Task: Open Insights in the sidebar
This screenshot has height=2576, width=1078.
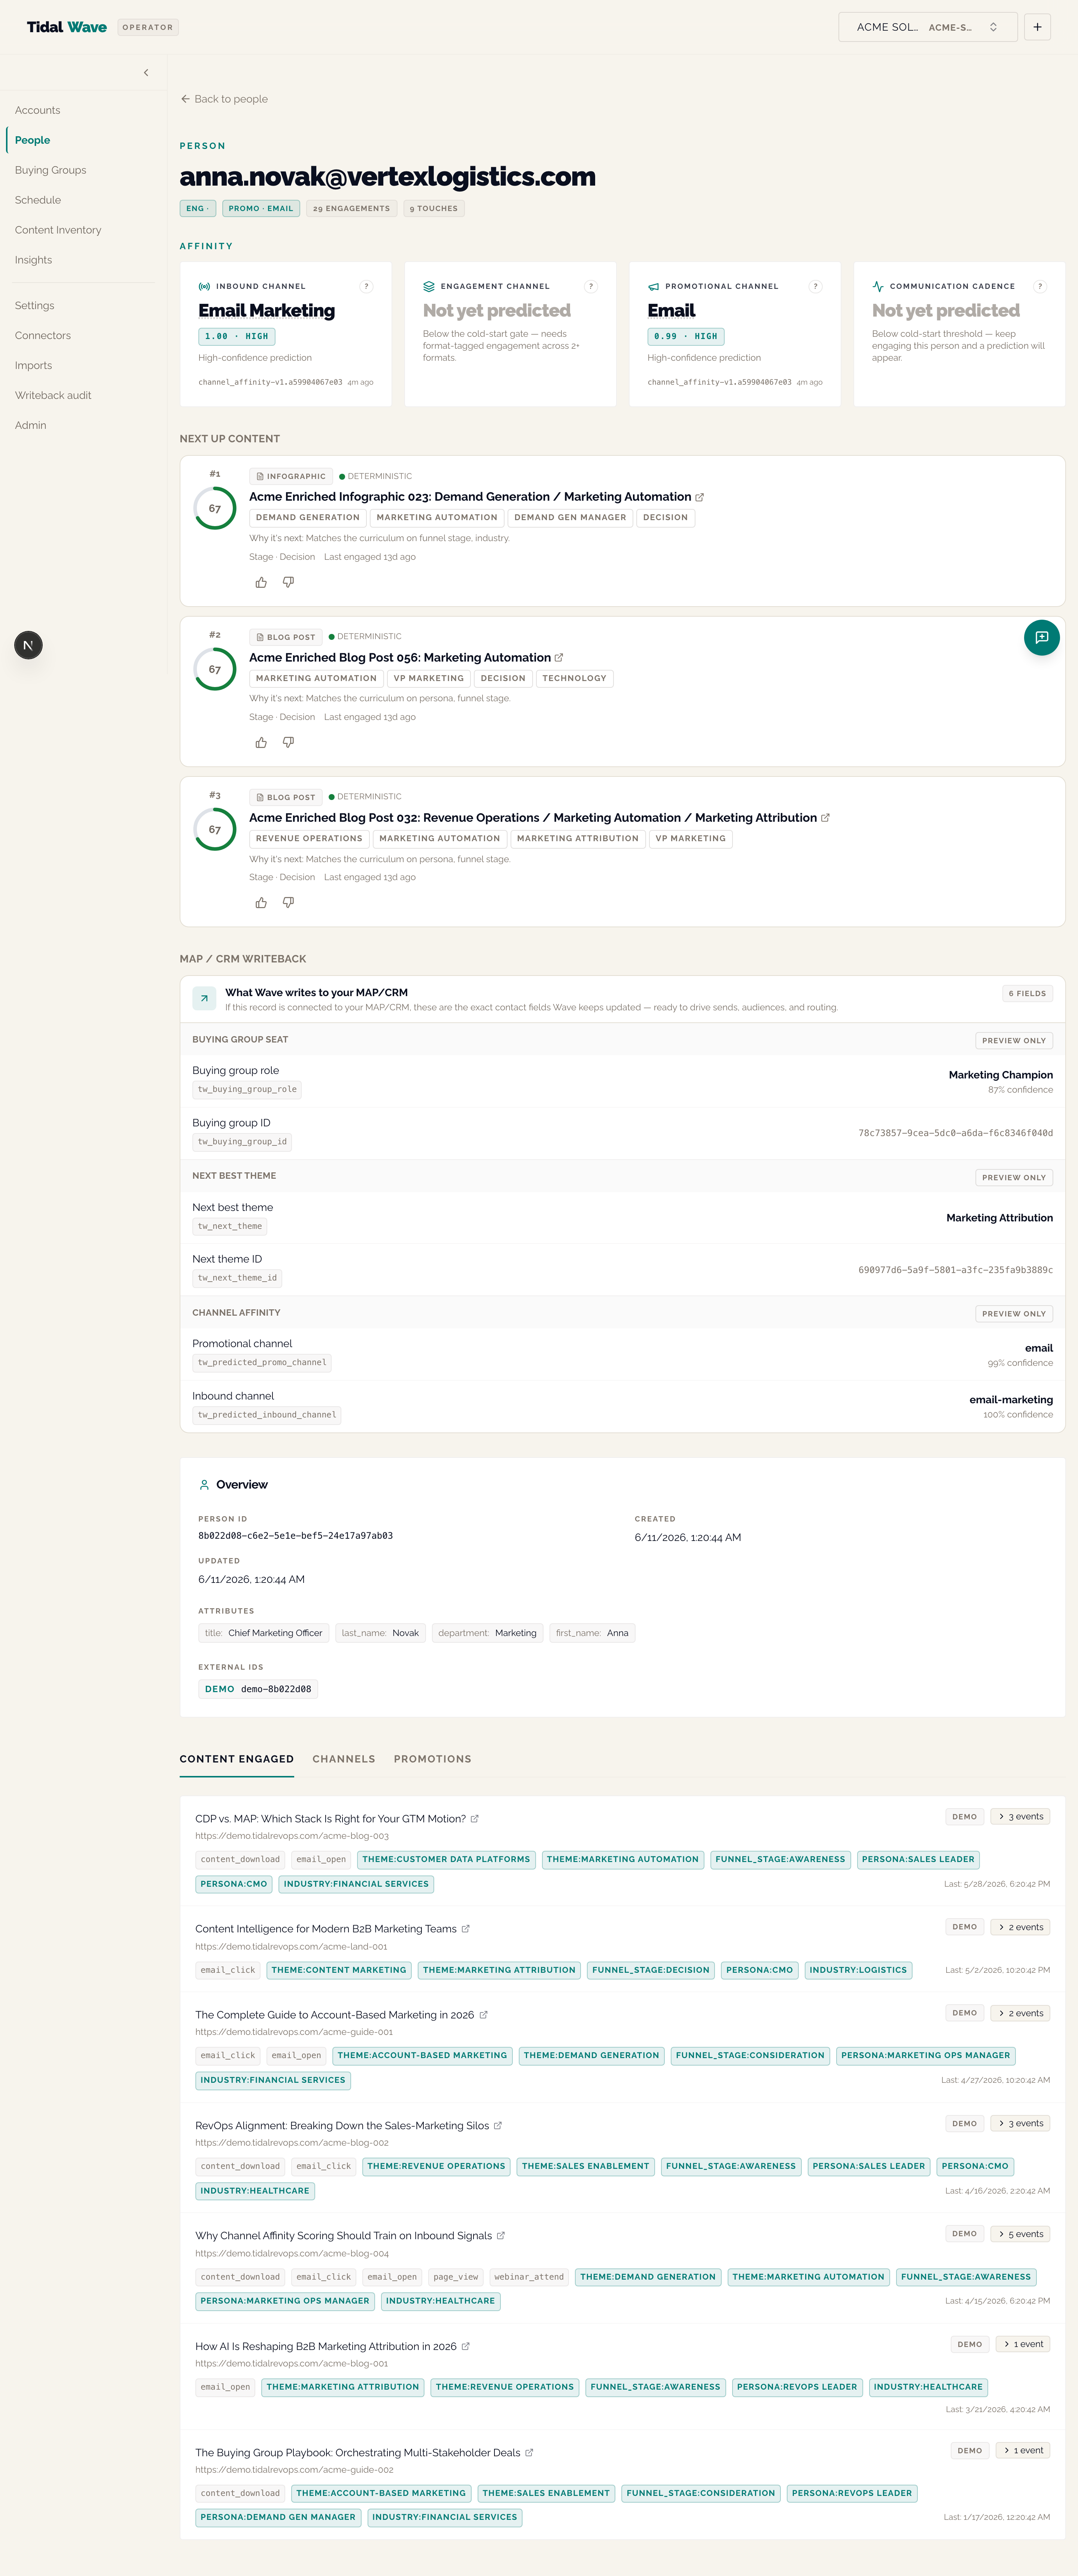Action: (34, 260)
